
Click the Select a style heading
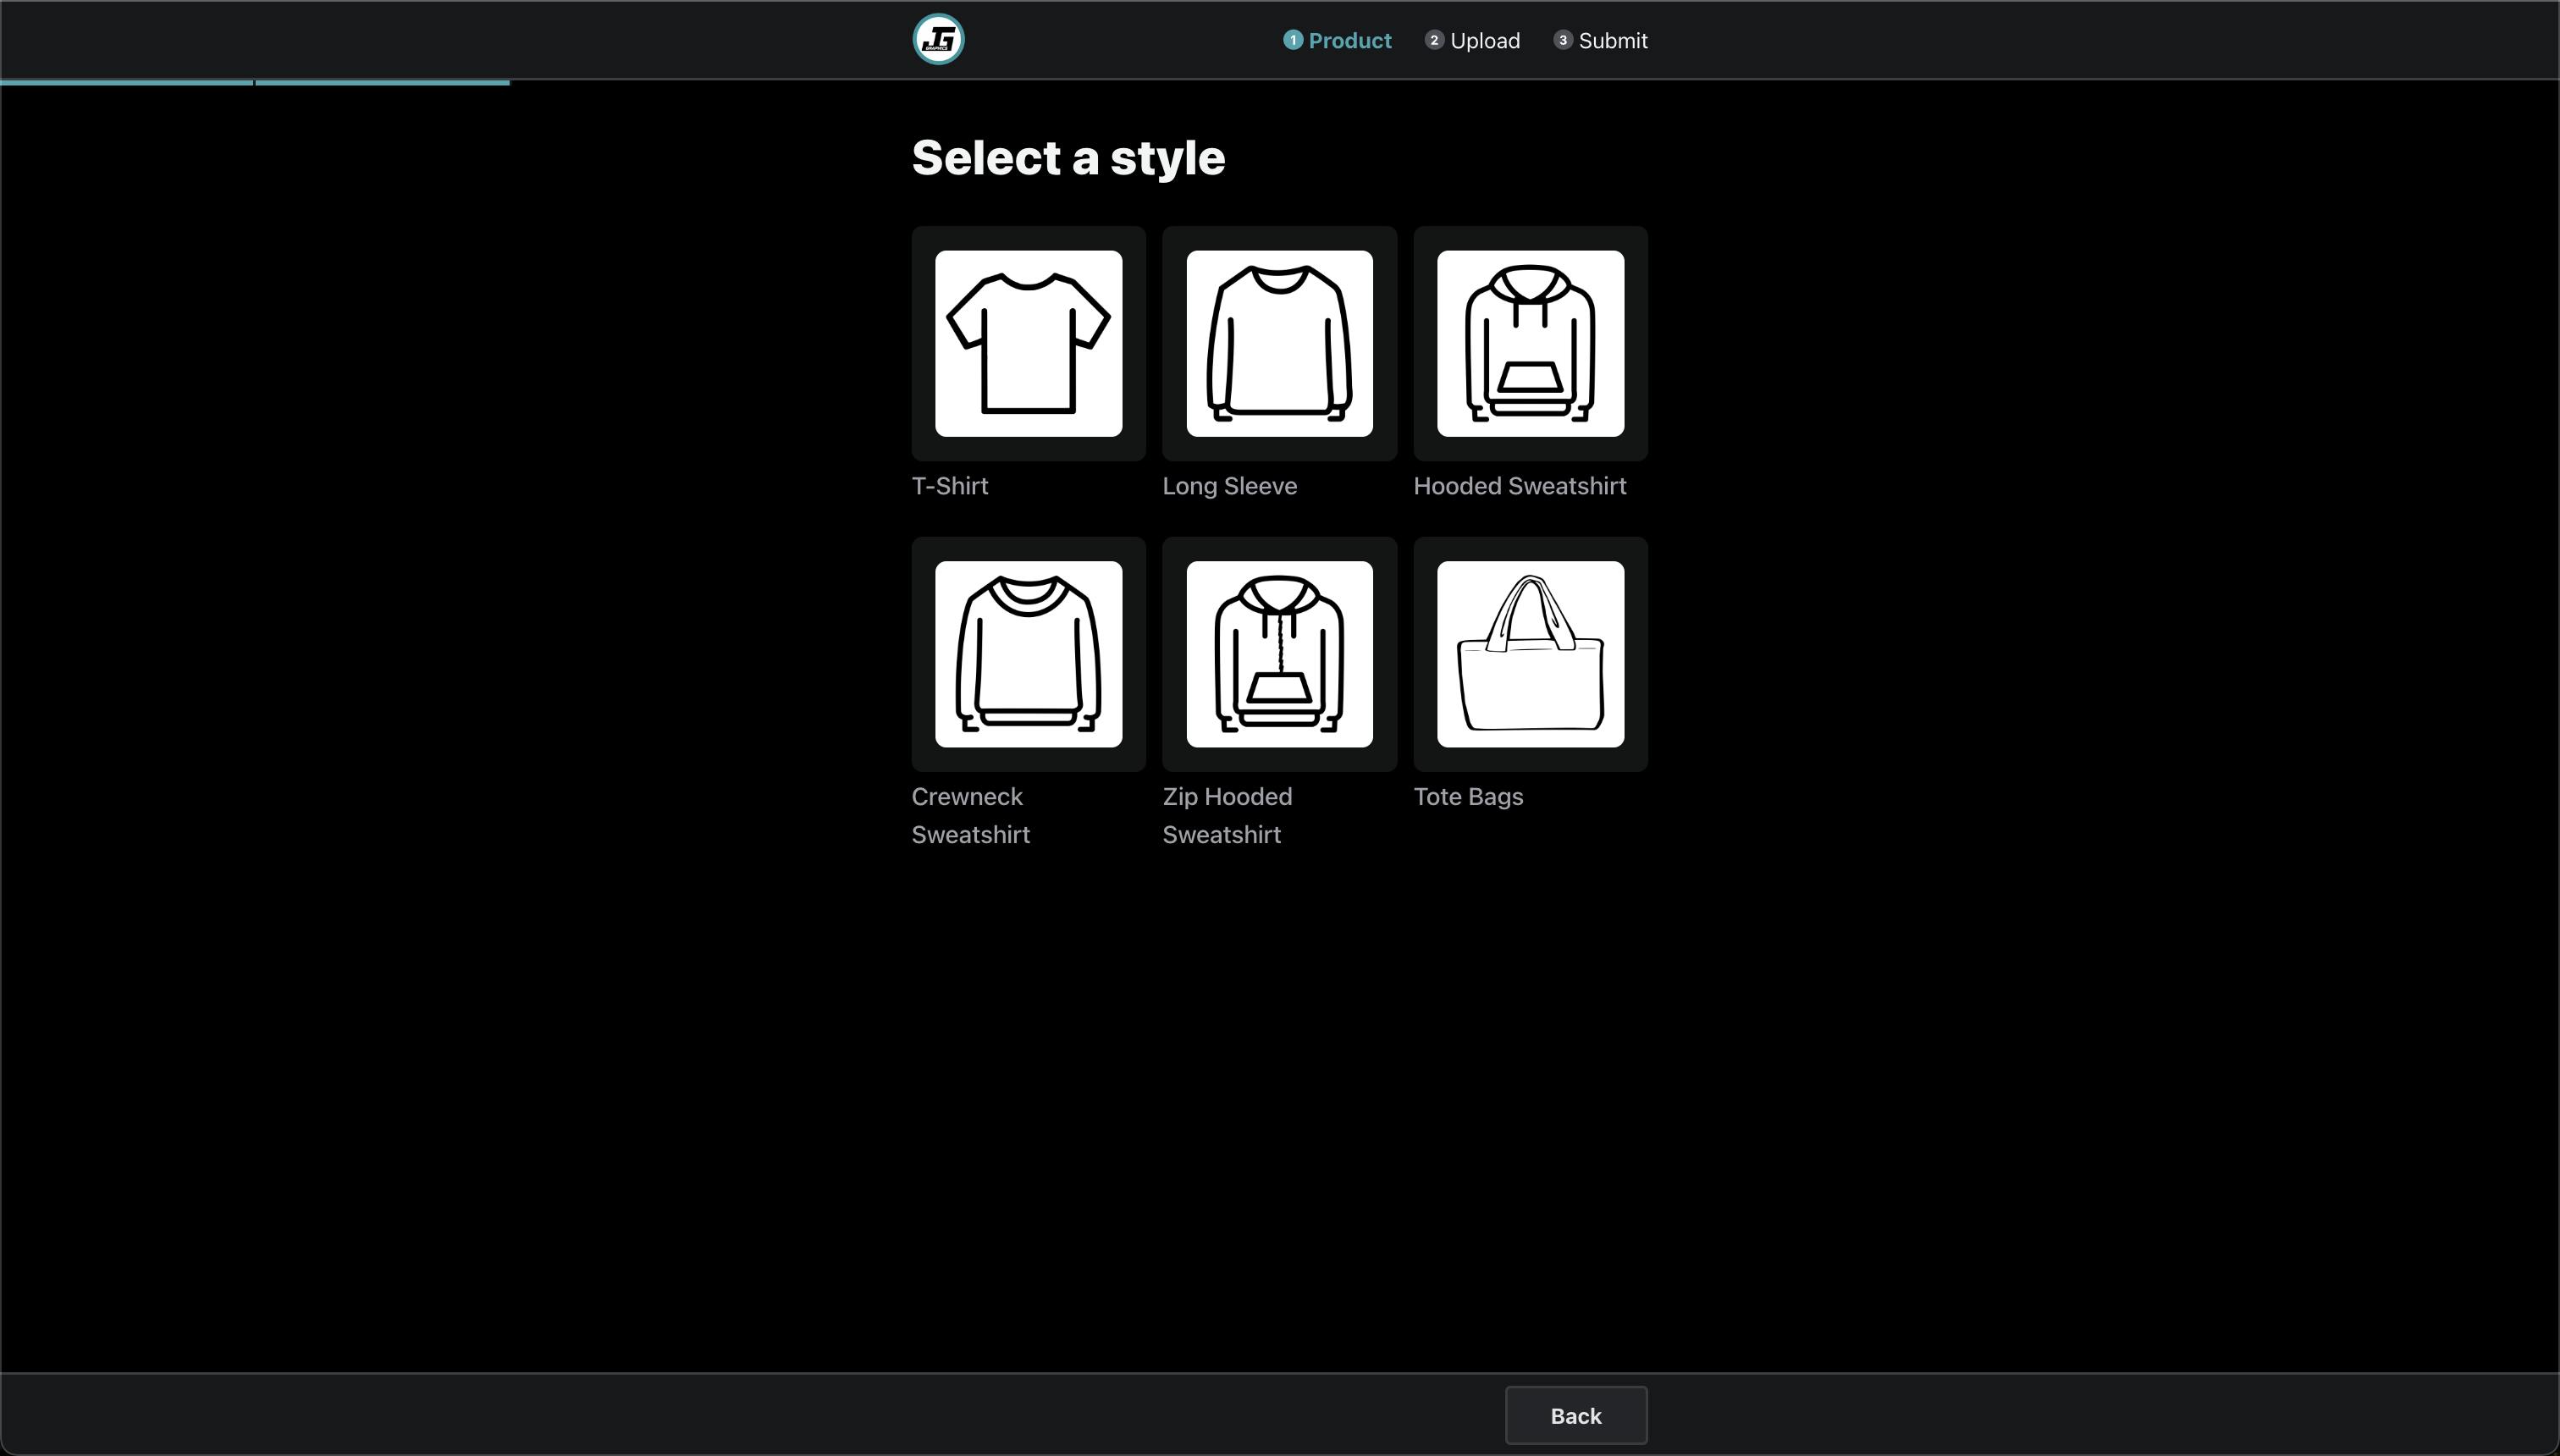1067,157
